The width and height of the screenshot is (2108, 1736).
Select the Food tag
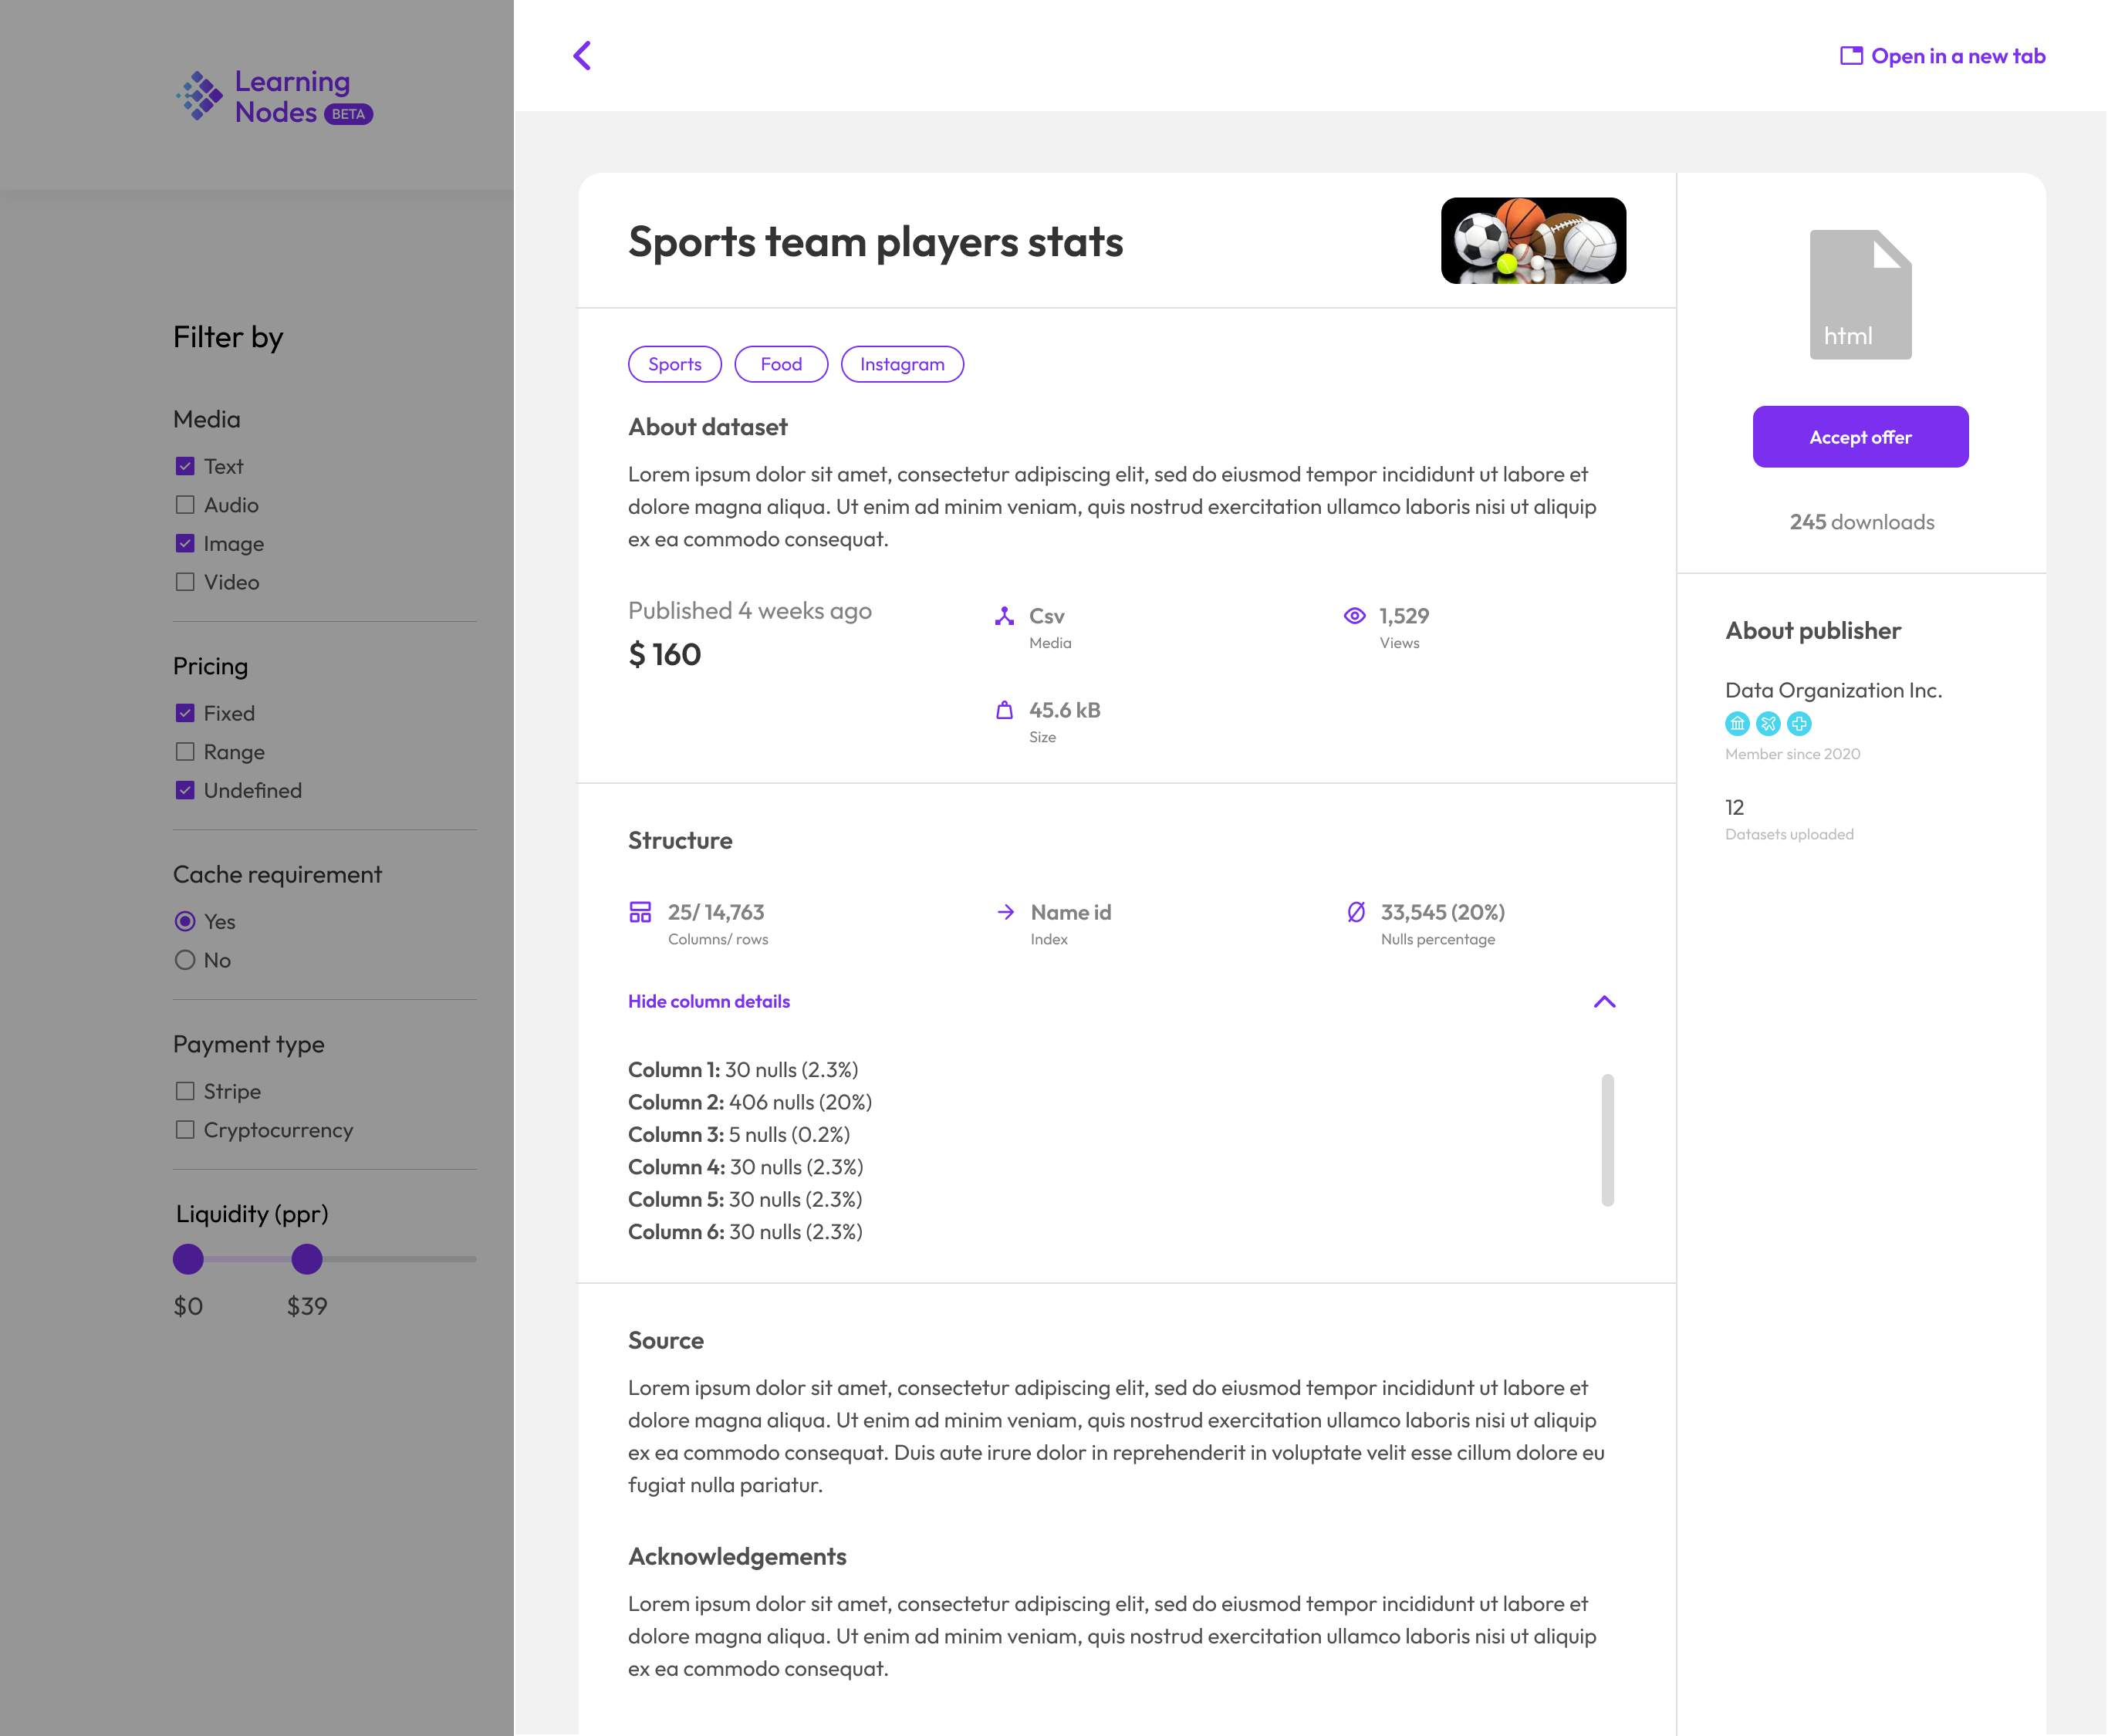(781, 364)
